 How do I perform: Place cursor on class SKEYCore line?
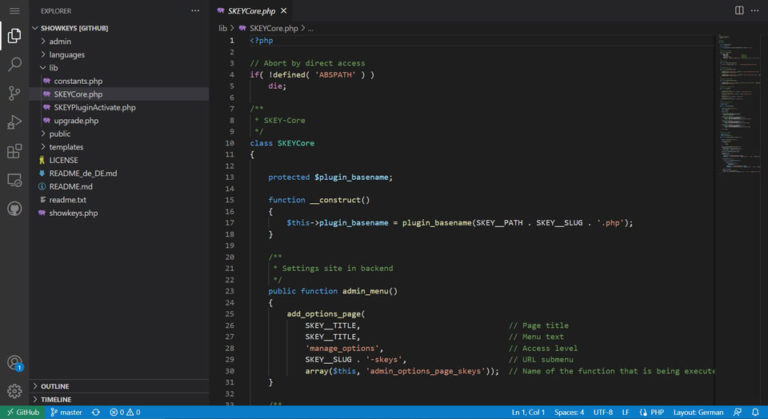click(282, 143)
